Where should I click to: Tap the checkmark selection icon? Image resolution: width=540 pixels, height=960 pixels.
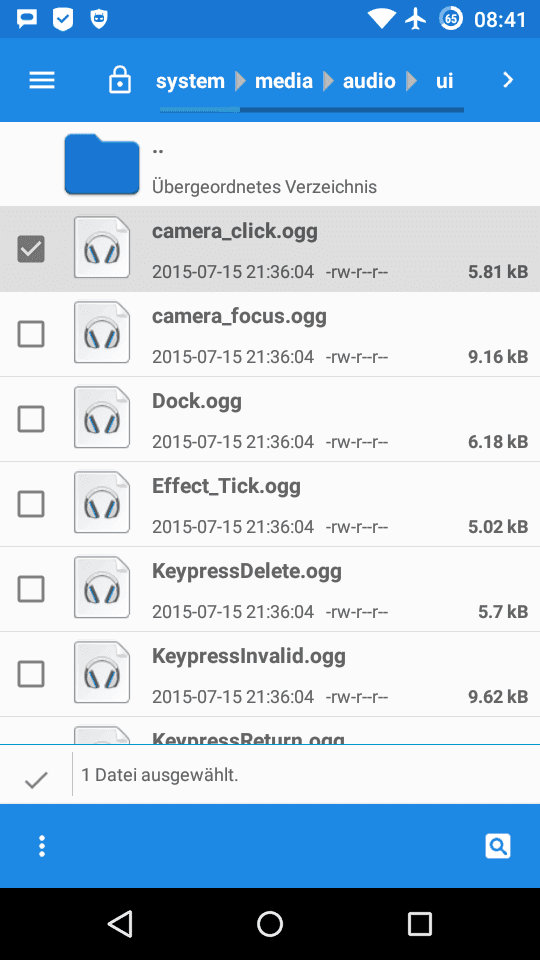(x=36, y=779)
